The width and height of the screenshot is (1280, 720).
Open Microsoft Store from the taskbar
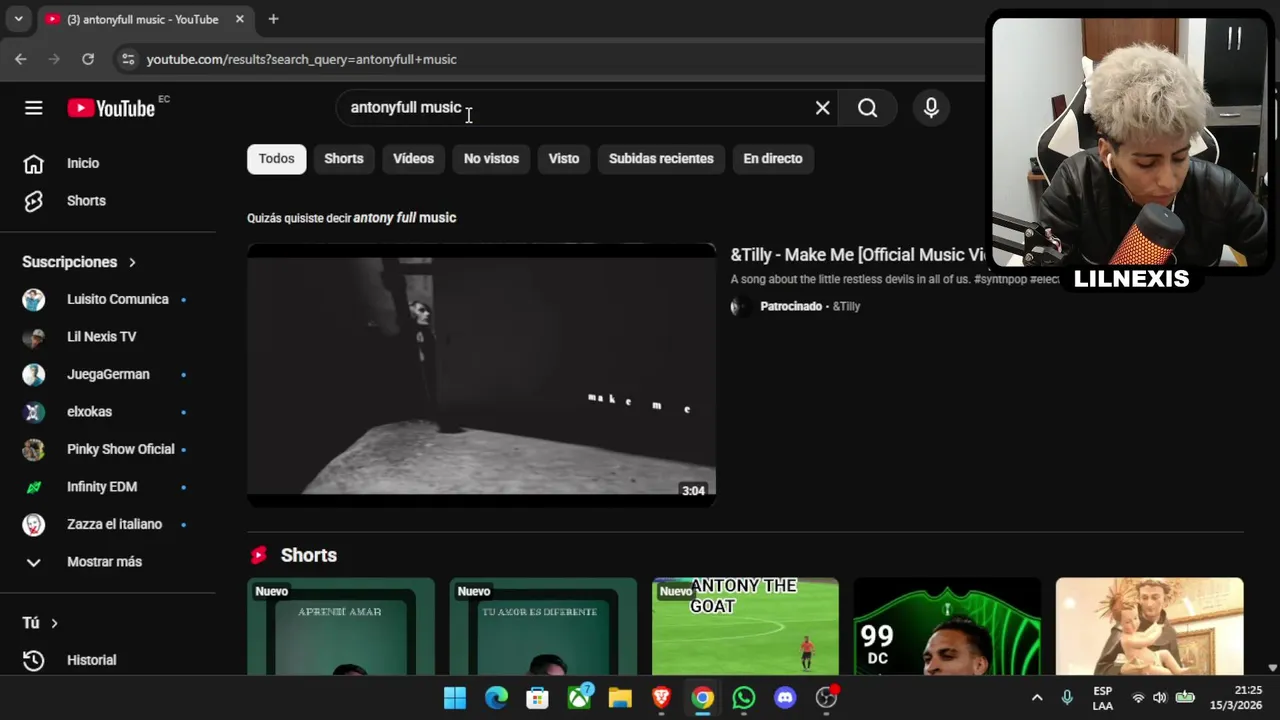pos(537,698)
